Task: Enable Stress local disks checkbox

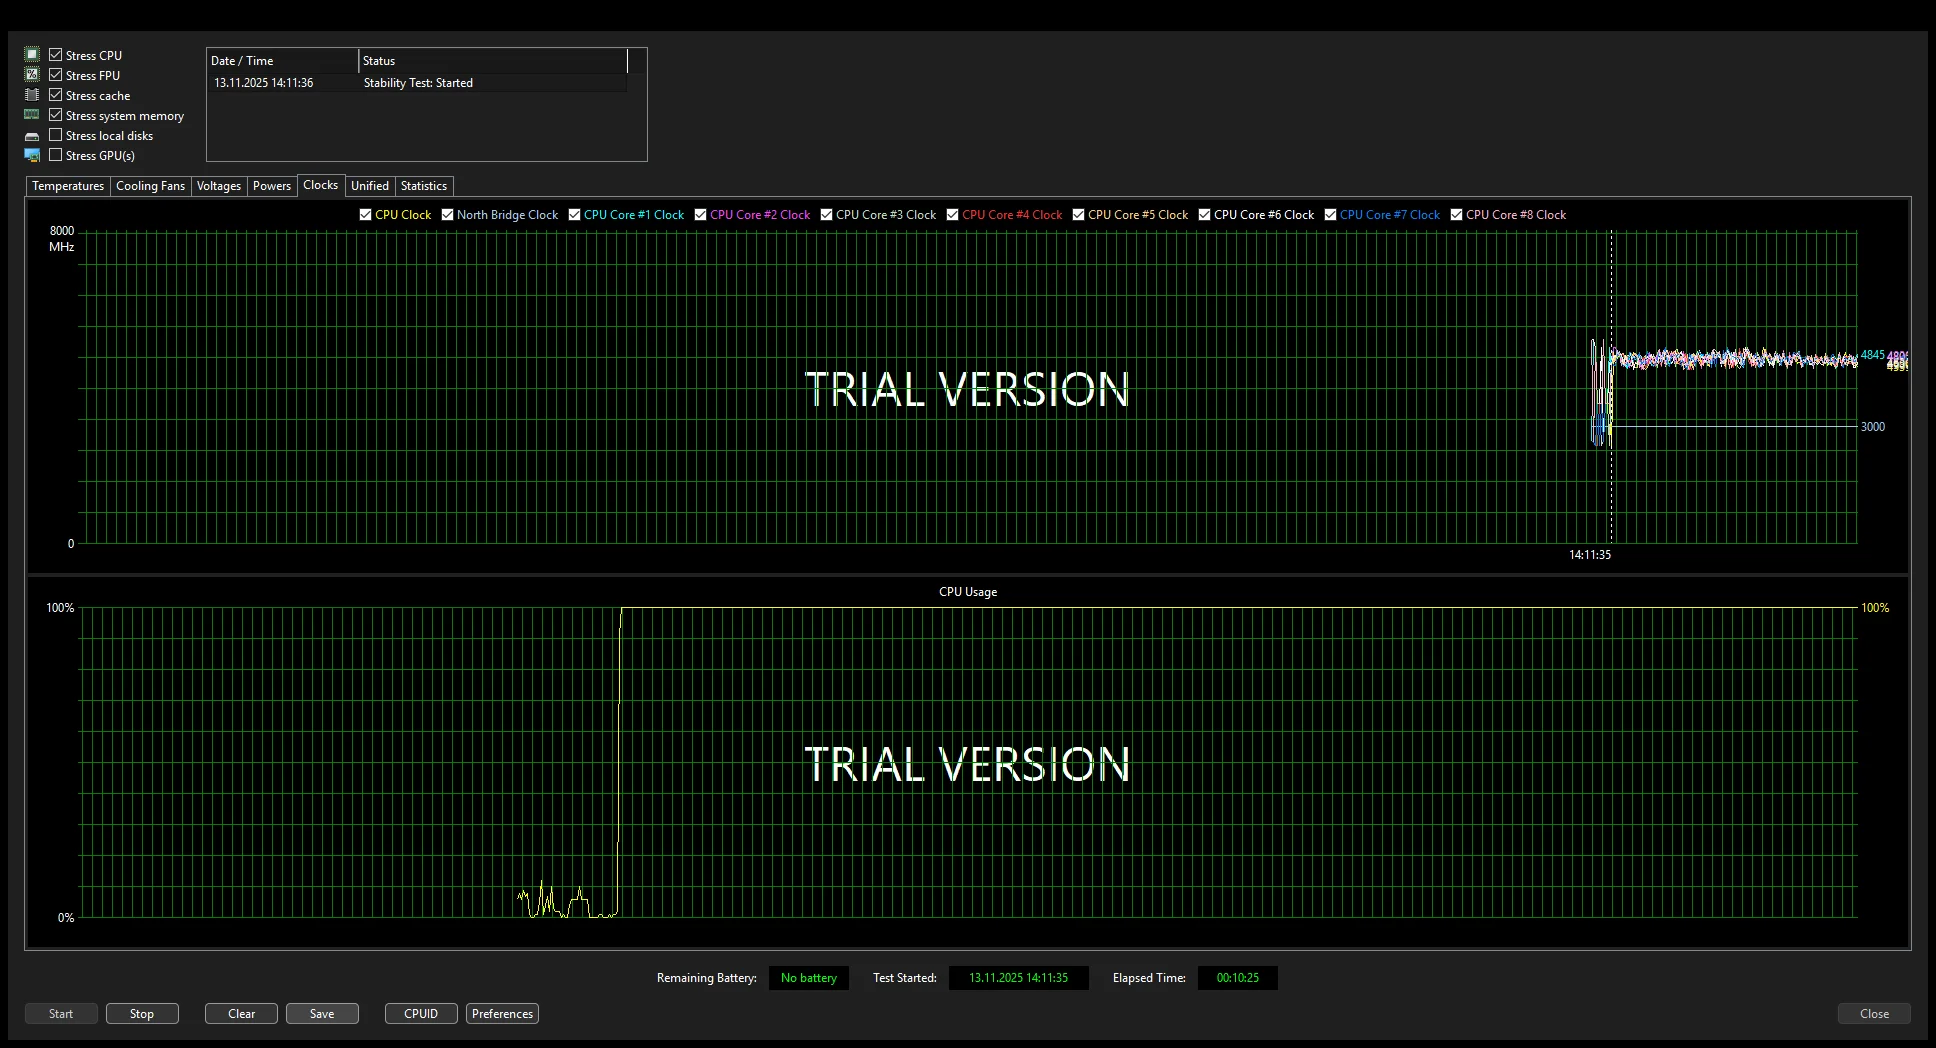Action: [56, 135]
